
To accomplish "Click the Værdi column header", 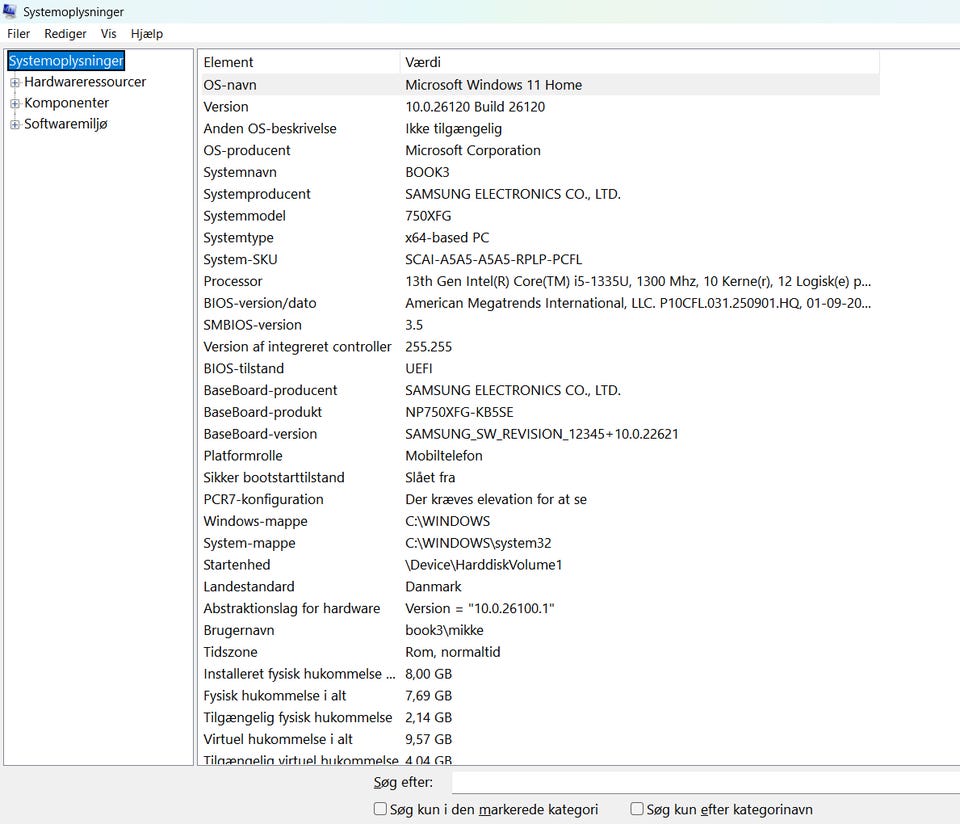I will click(640, 62).
